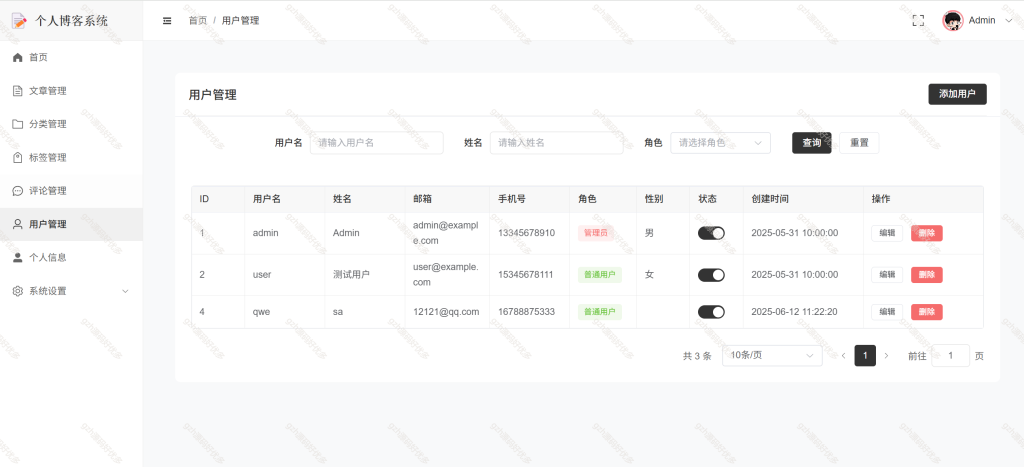Click the user@example.com email cell
Image resolution: width=1024 pixels, height=467 pixels.
pyautogui.click(x=445, y=275)
